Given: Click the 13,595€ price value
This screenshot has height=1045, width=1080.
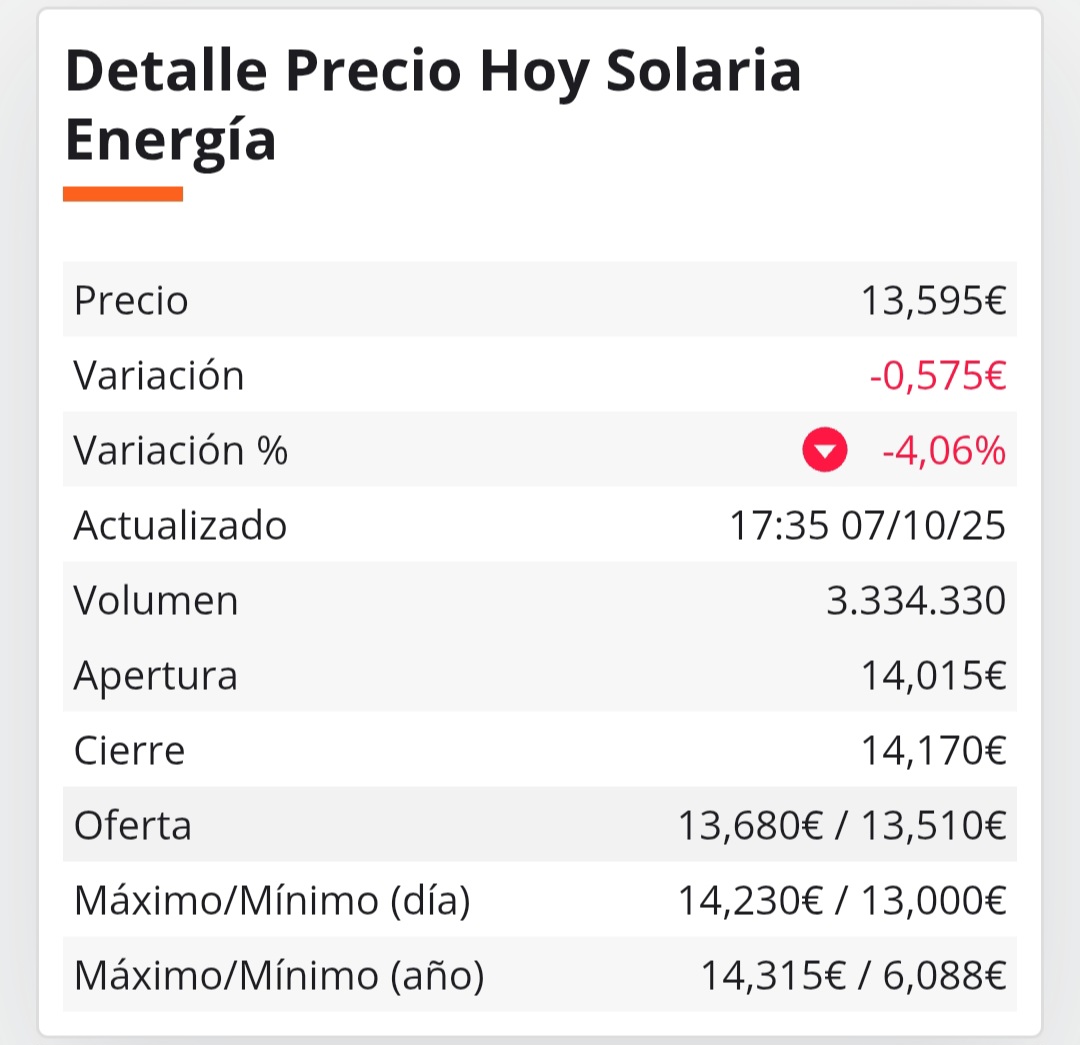Looking at the screenshot, I should pos(933,301).
